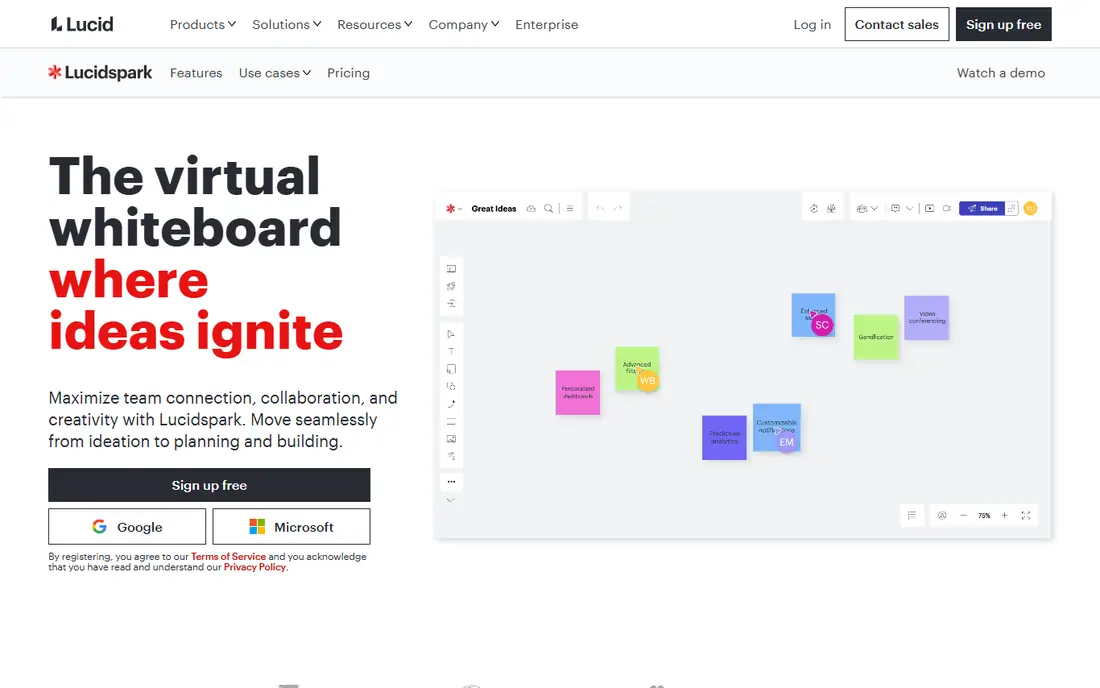Open the Enterprise menu item
This screenshot has height=688, width=1100.
click(546, 25)
